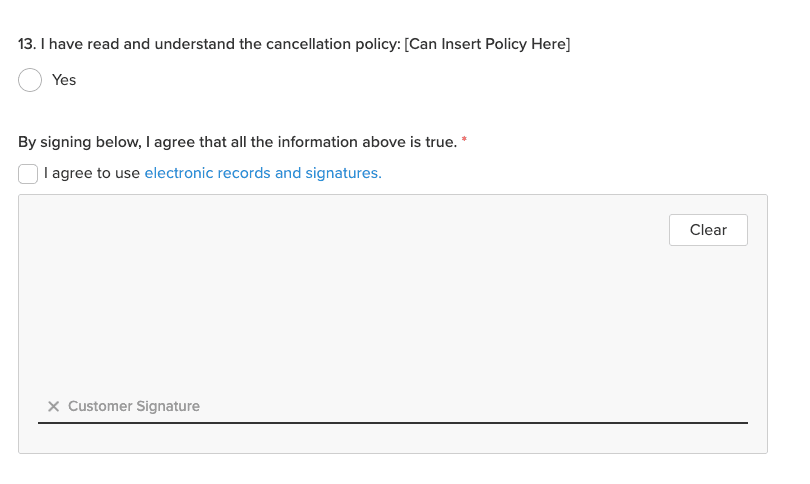The width and height of the screenshot is (810, 484).
Task: Click the "Customer Signature" placeholder text
Action: (134, 407)
